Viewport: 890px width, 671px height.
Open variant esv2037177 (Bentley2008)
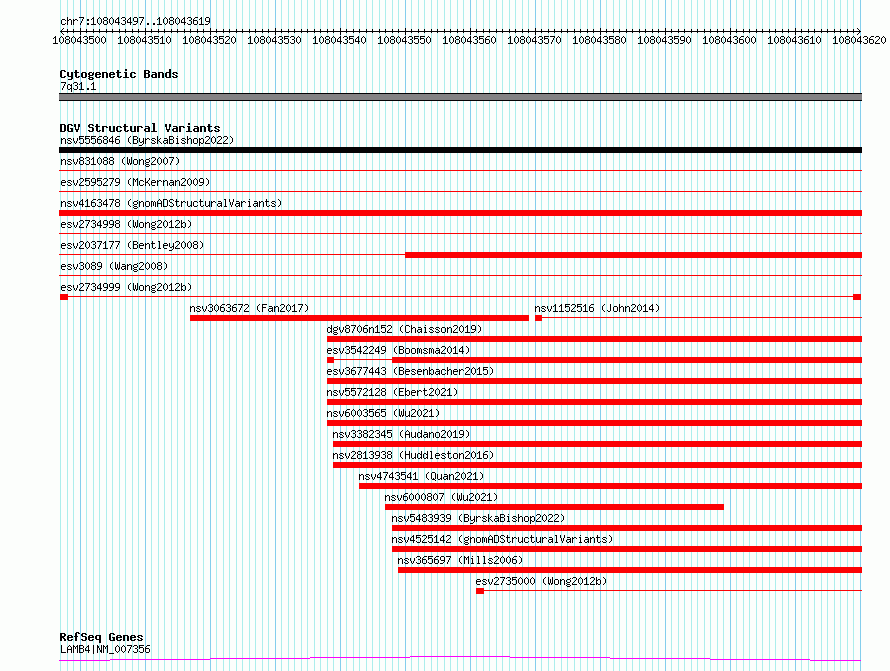[132, 245]
